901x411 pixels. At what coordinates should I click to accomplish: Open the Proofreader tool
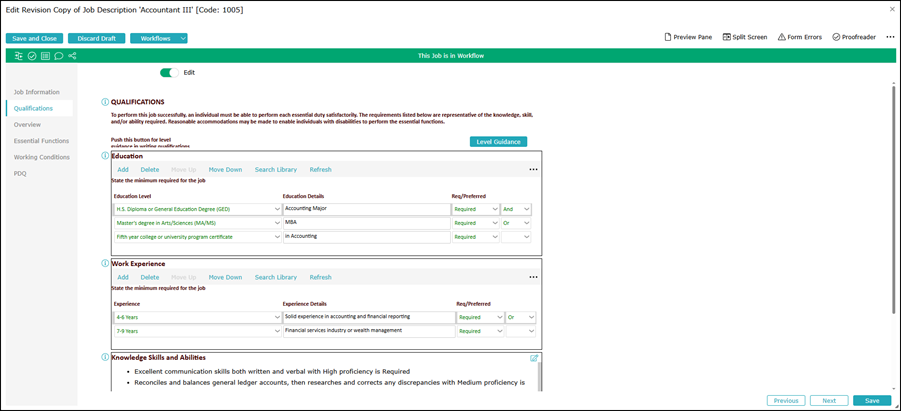(x=854, y=37)
